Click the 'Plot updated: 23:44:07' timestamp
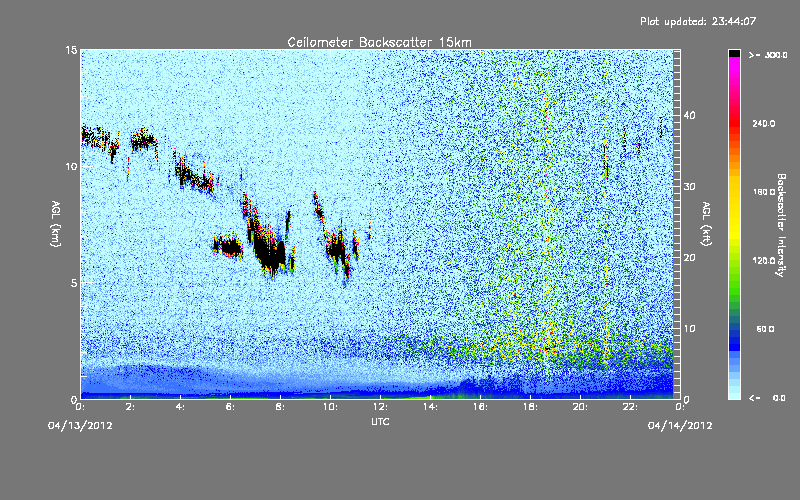800x500 pixels. click(698, 21)
